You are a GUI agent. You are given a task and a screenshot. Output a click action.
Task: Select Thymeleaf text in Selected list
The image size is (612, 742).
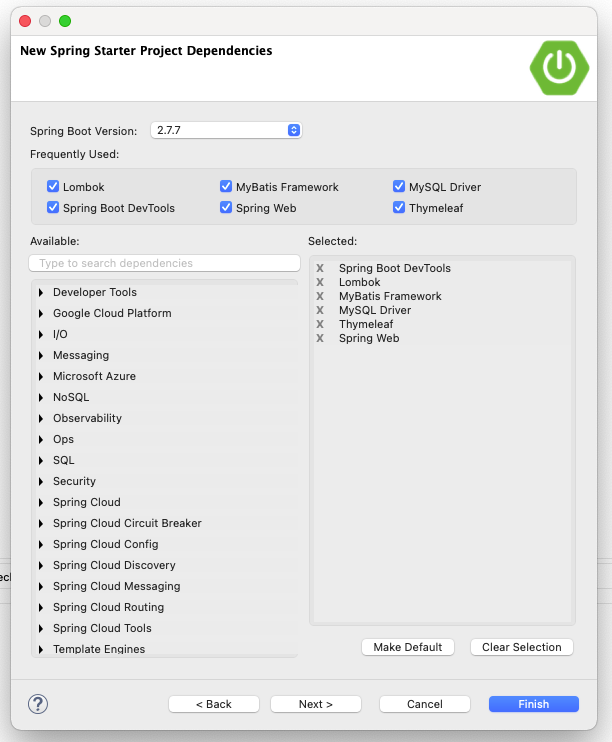click(x=366, y=324)
